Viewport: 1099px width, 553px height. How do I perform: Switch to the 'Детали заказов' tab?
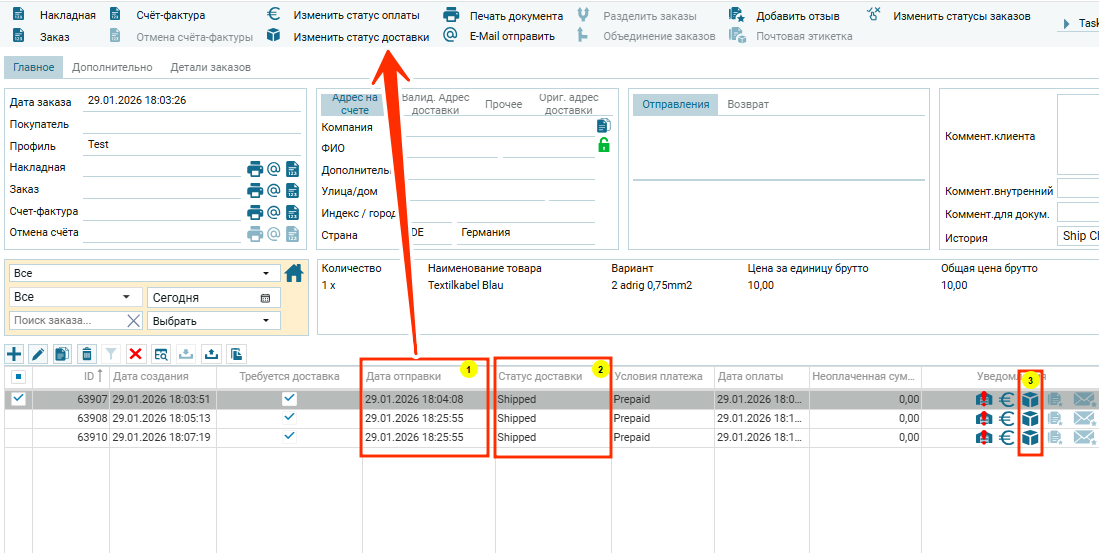click(x=210, y=67)
